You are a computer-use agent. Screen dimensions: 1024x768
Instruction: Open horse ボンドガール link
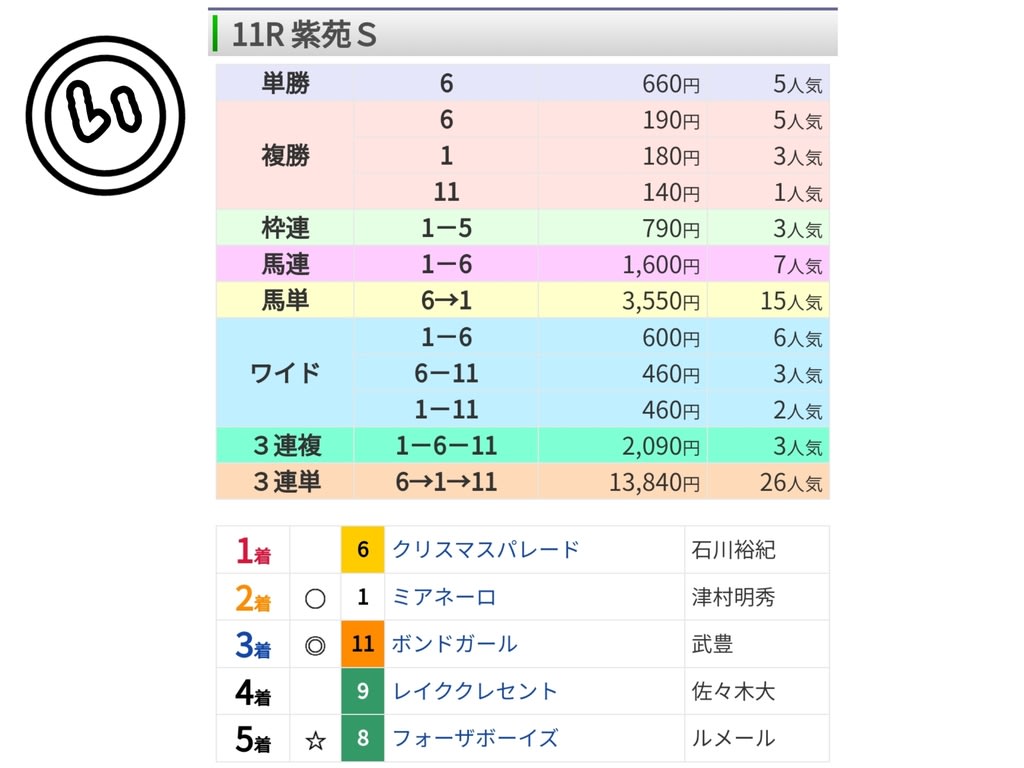pos(454,644)
